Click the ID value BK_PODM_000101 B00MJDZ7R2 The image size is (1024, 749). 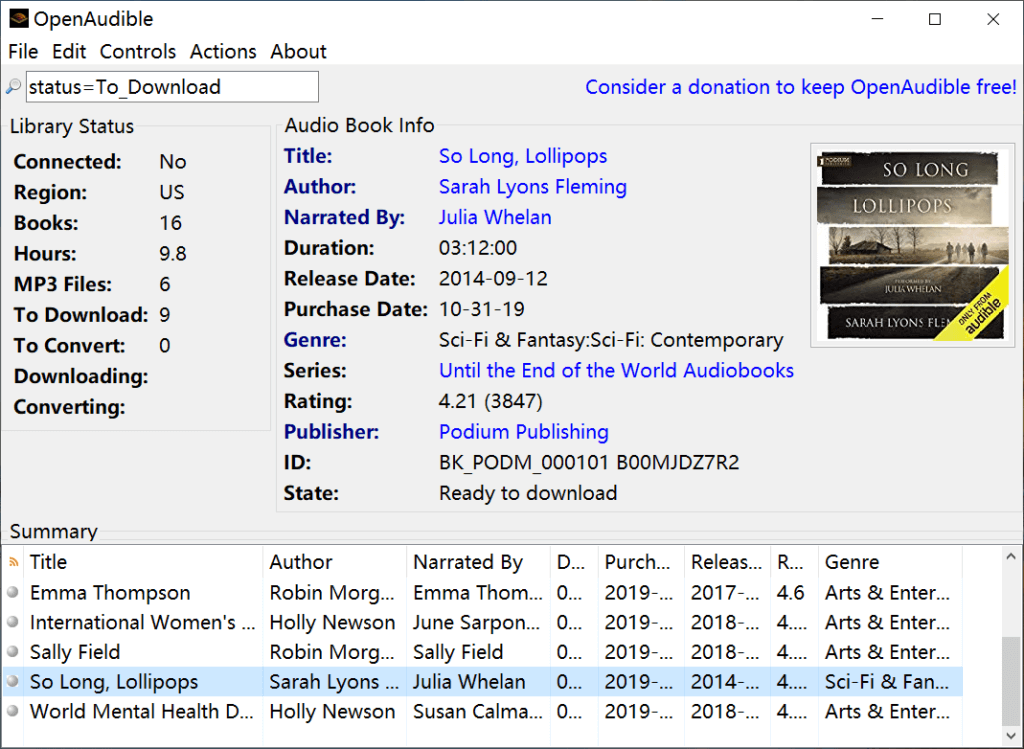tap(589, 462)
